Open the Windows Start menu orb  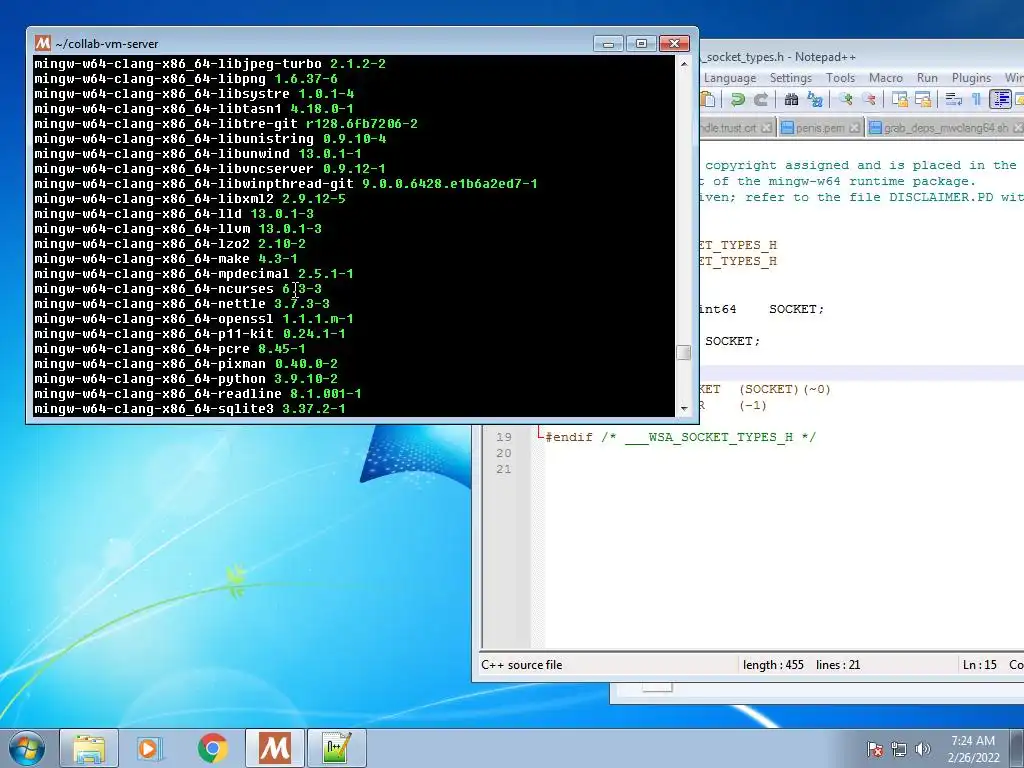(x=27, y=748)
